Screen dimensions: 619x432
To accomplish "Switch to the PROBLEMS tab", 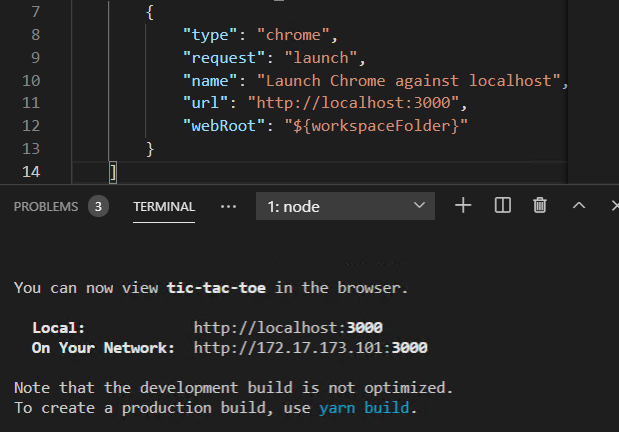I will tap(46, 207).
